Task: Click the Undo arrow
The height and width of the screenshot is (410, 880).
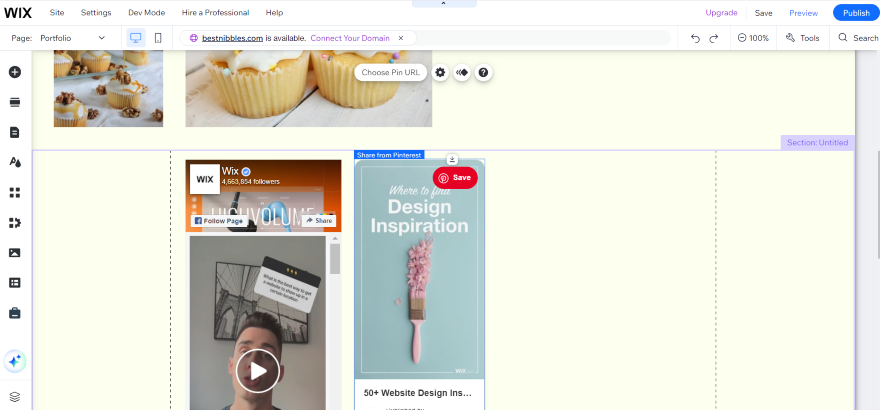Action: pos(695,38)
